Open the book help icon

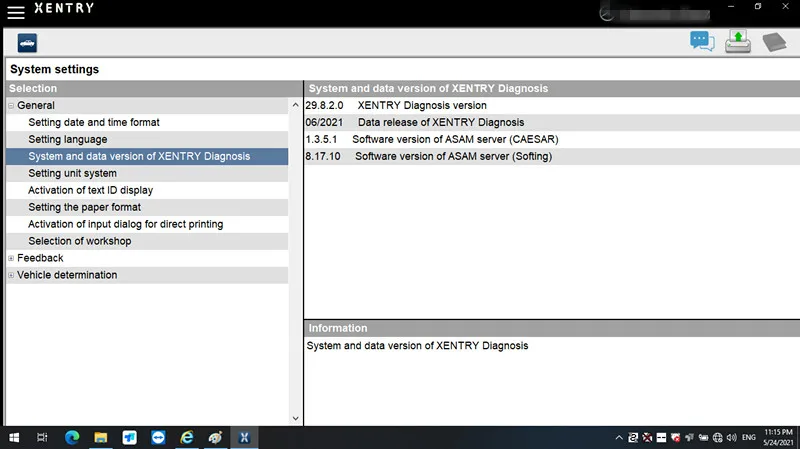[x=774, y=42]
